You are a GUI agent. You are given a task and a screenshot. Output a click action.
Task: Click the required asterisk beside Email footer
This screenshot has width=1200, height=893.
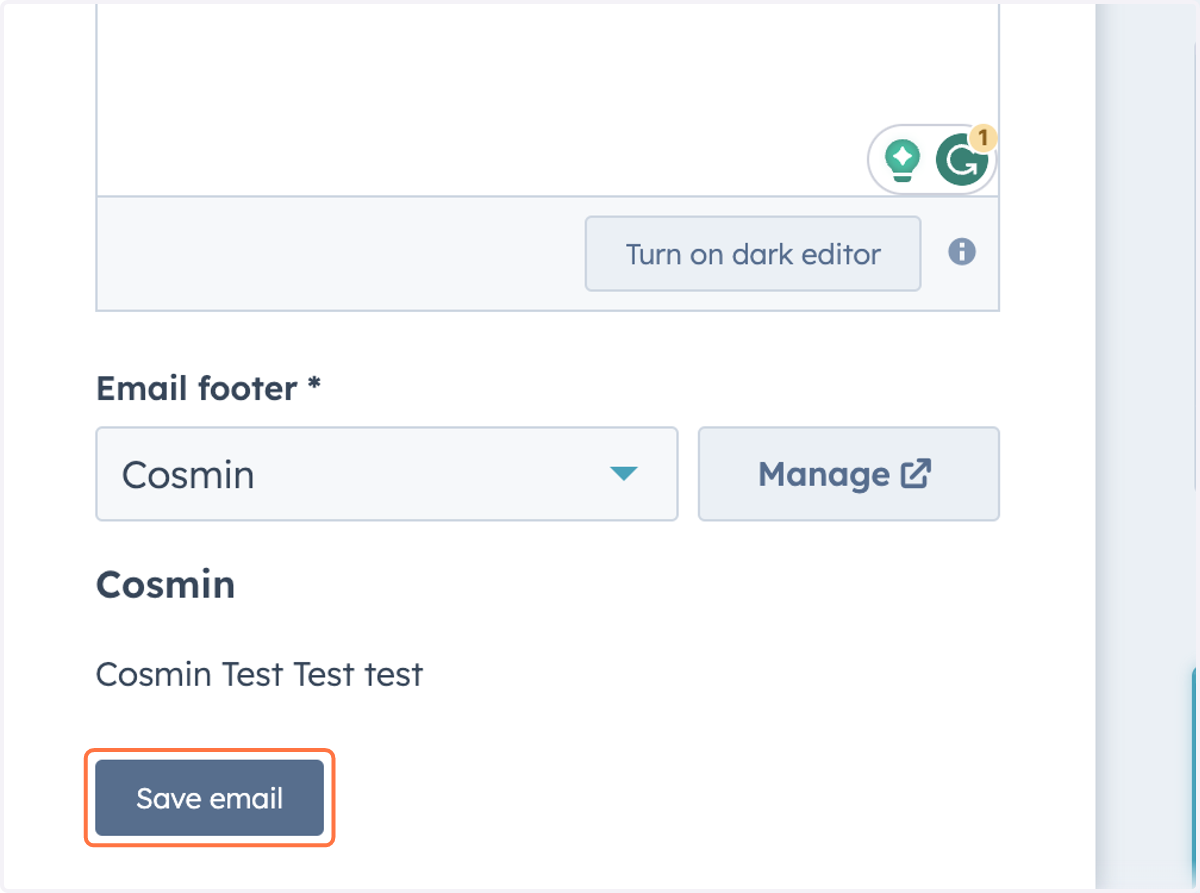tap(314, 385)
